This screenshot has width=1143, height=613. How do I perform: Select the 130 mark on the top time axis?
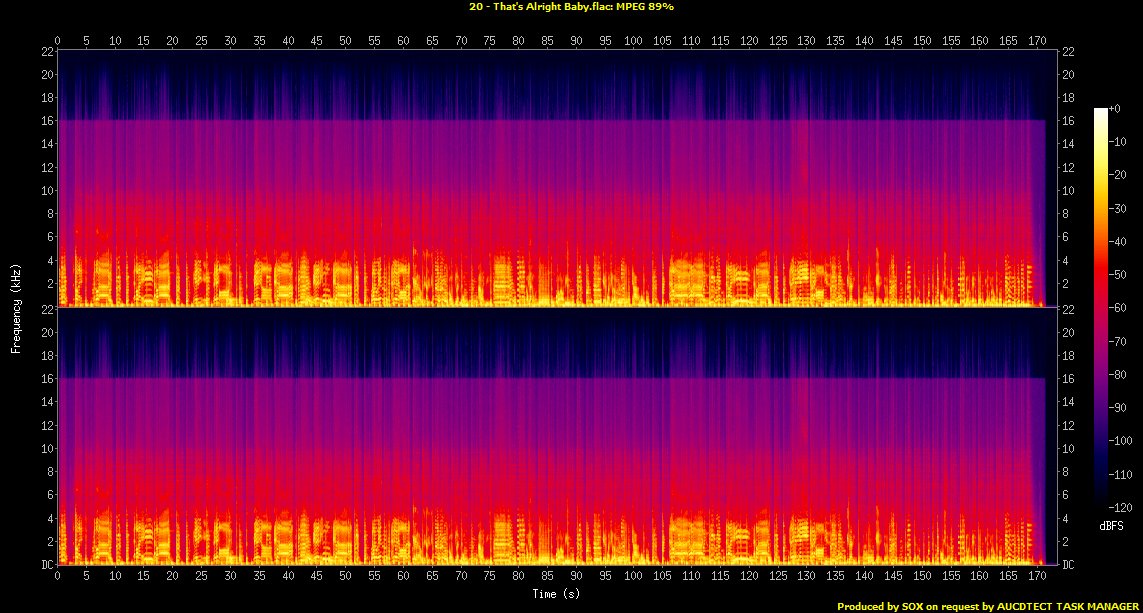coord(806,41)
